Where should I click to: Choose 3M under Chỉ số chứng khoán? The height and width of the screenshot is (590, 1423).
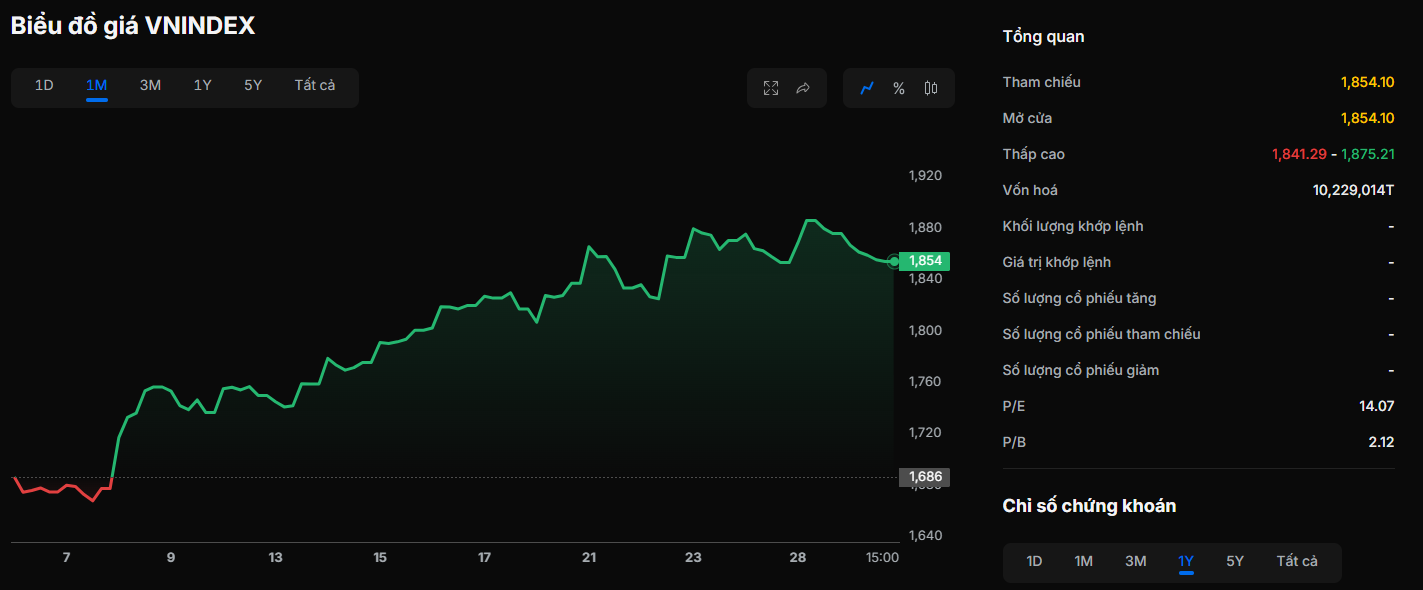(x=1136, y=562)
